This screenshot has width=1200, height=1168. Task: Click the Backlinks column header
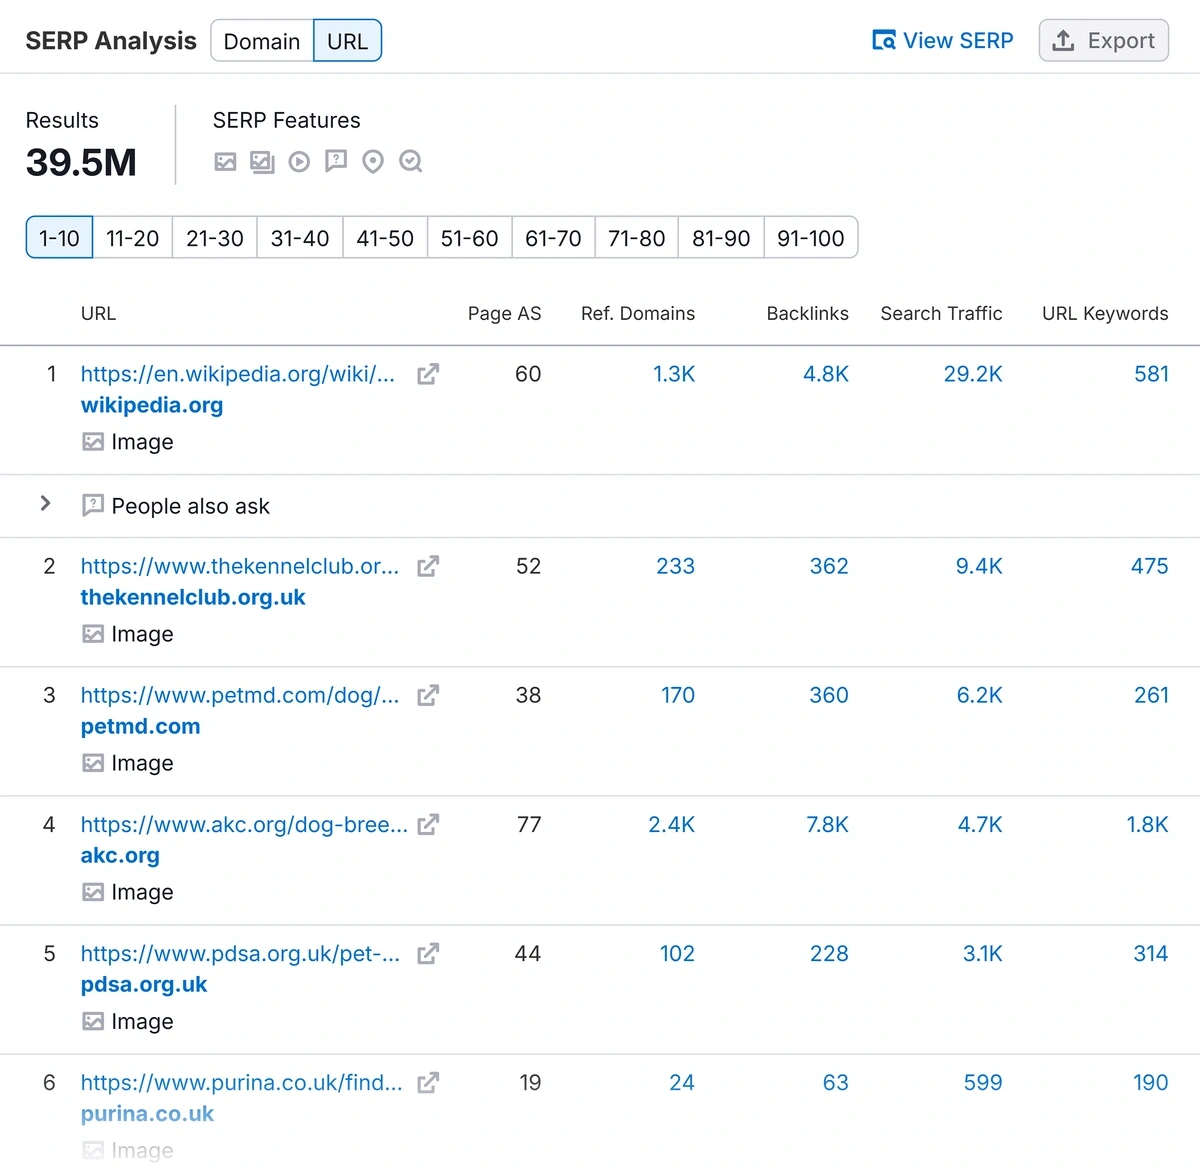pyautogui.click(x=807, y=313)
